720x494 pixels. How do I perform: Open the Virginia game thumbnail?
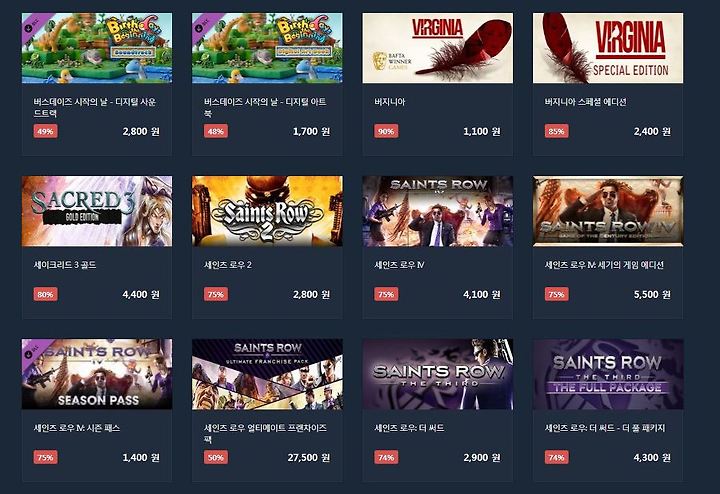(438, 48)
